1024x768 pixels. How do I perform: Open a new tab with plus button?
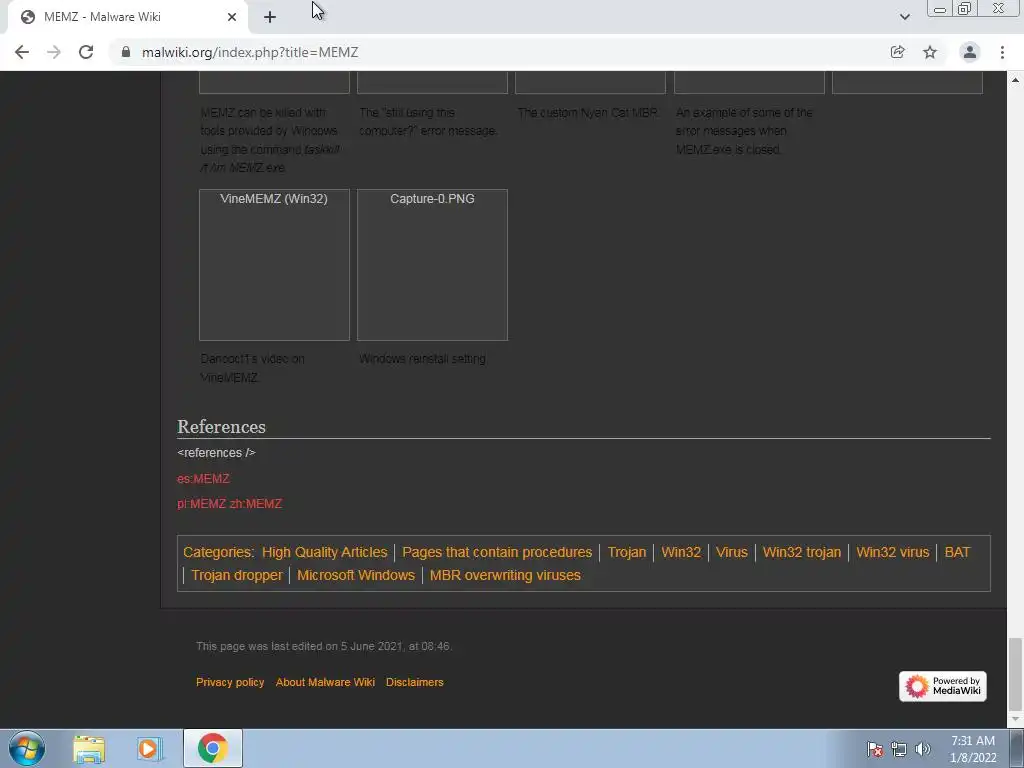click(270, 17)
